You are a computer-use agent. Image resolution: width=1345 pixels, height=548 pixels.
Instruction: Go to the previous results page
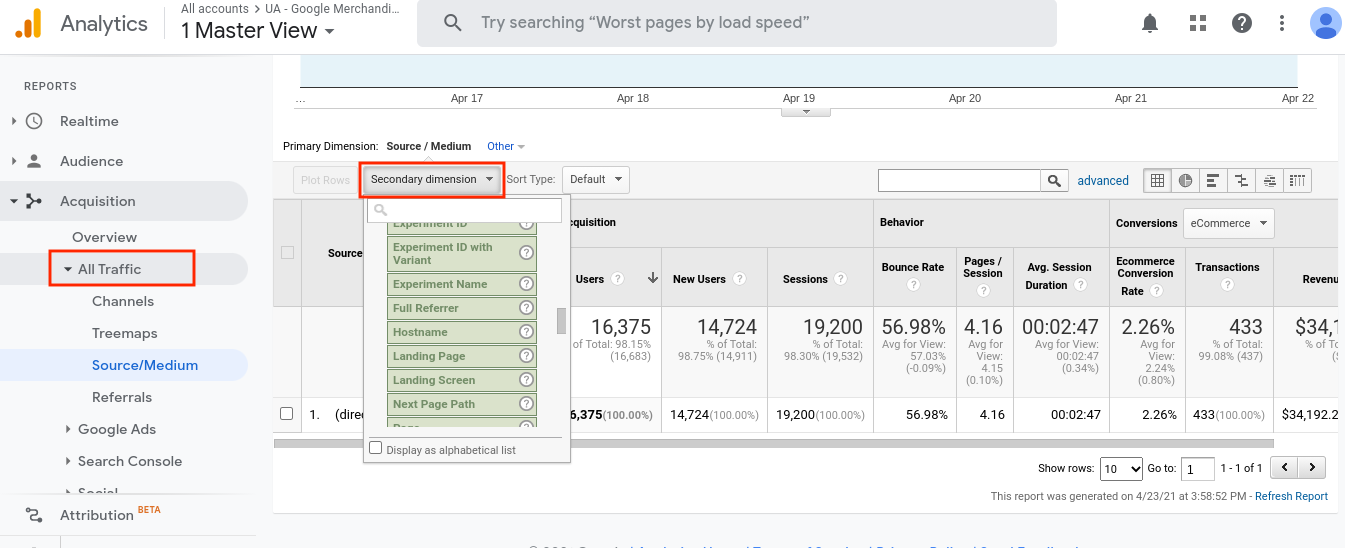1284,467
